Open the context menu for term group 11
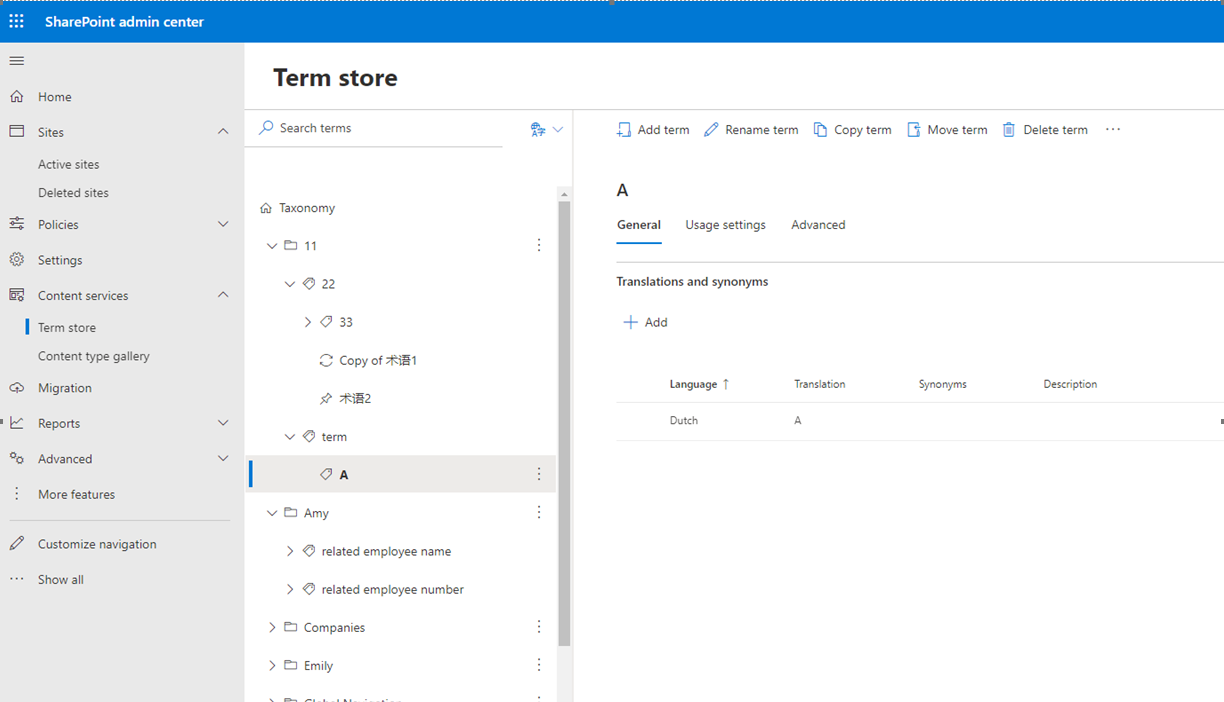This screenshot has height=702, width=1224. point(539,244)
